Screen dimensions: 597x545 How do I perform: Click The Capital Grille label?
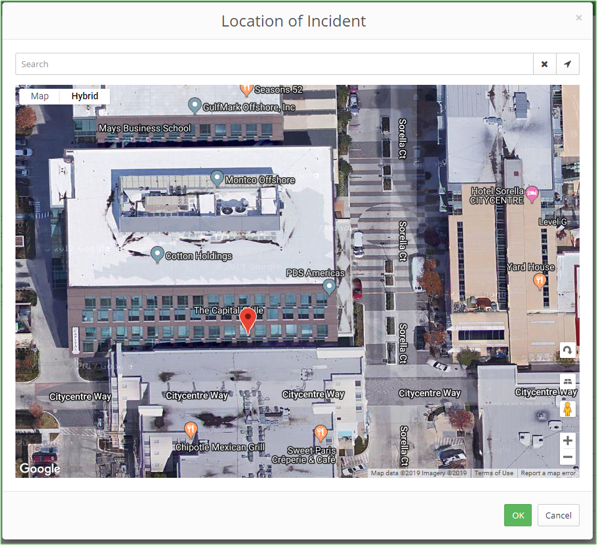(x=228, y=310)
